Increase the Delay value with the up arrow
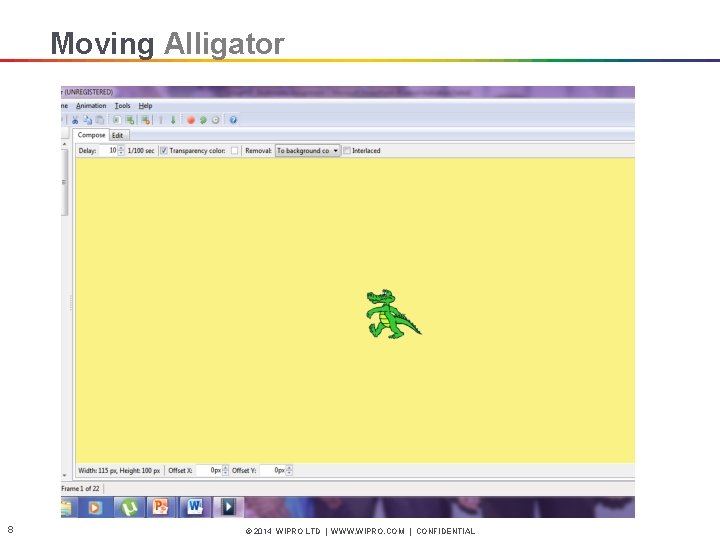 pos(121,148)
